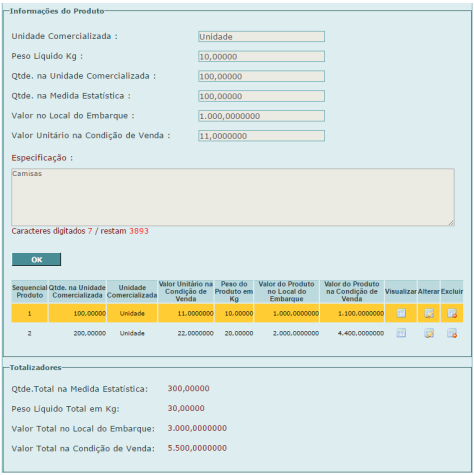Click the total value 300,00000
Viewport: 474px width, 475px height.
[188, 388]
